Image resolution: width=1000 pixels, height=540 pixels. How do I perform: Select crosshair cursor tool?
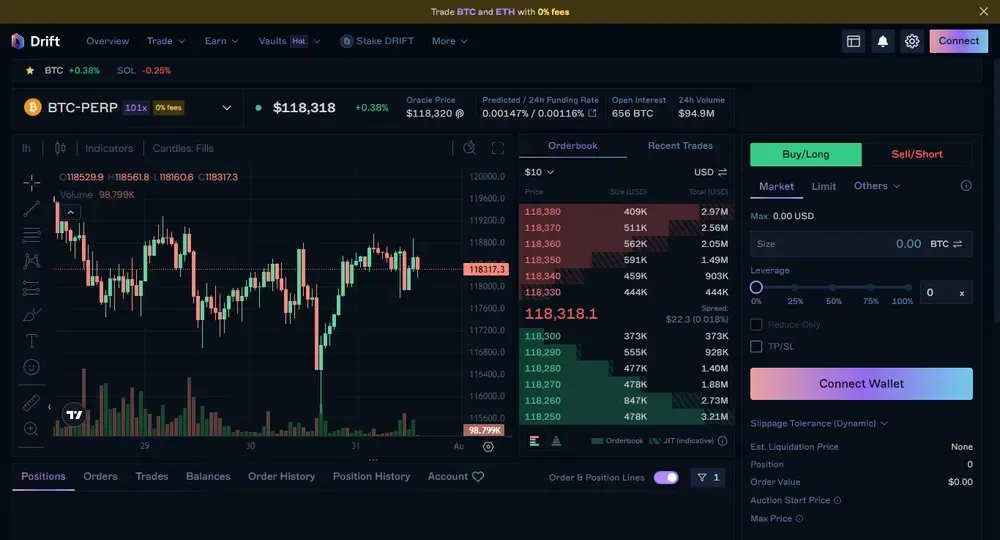tap(31, 183)
